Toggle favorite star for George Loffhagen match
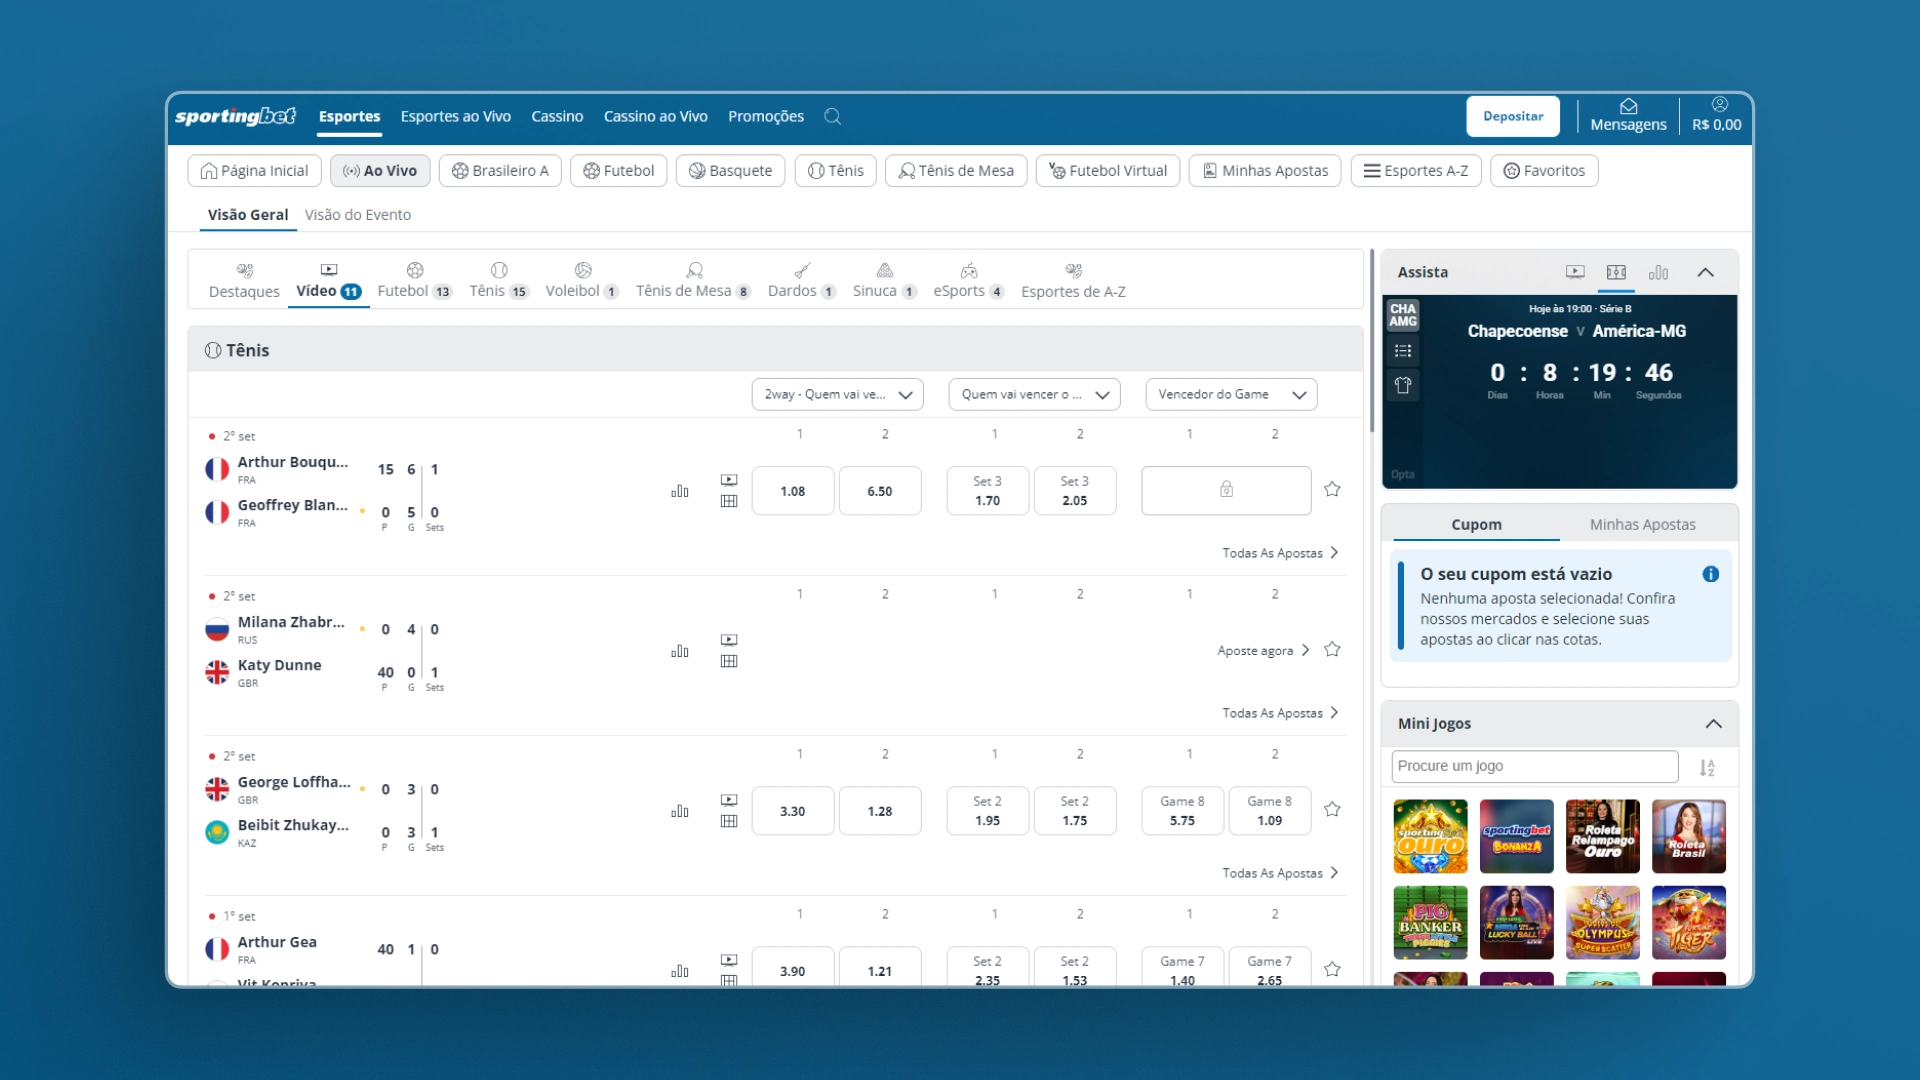The width and height of the screenshot is (1920, 1080). pos(1332,810)
